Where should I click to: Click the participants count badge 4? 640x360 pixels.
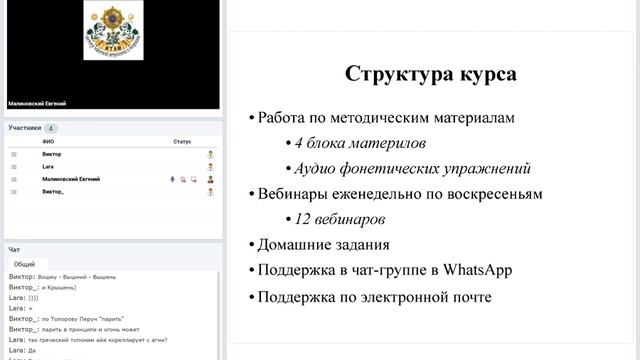(x=51, y=128)
